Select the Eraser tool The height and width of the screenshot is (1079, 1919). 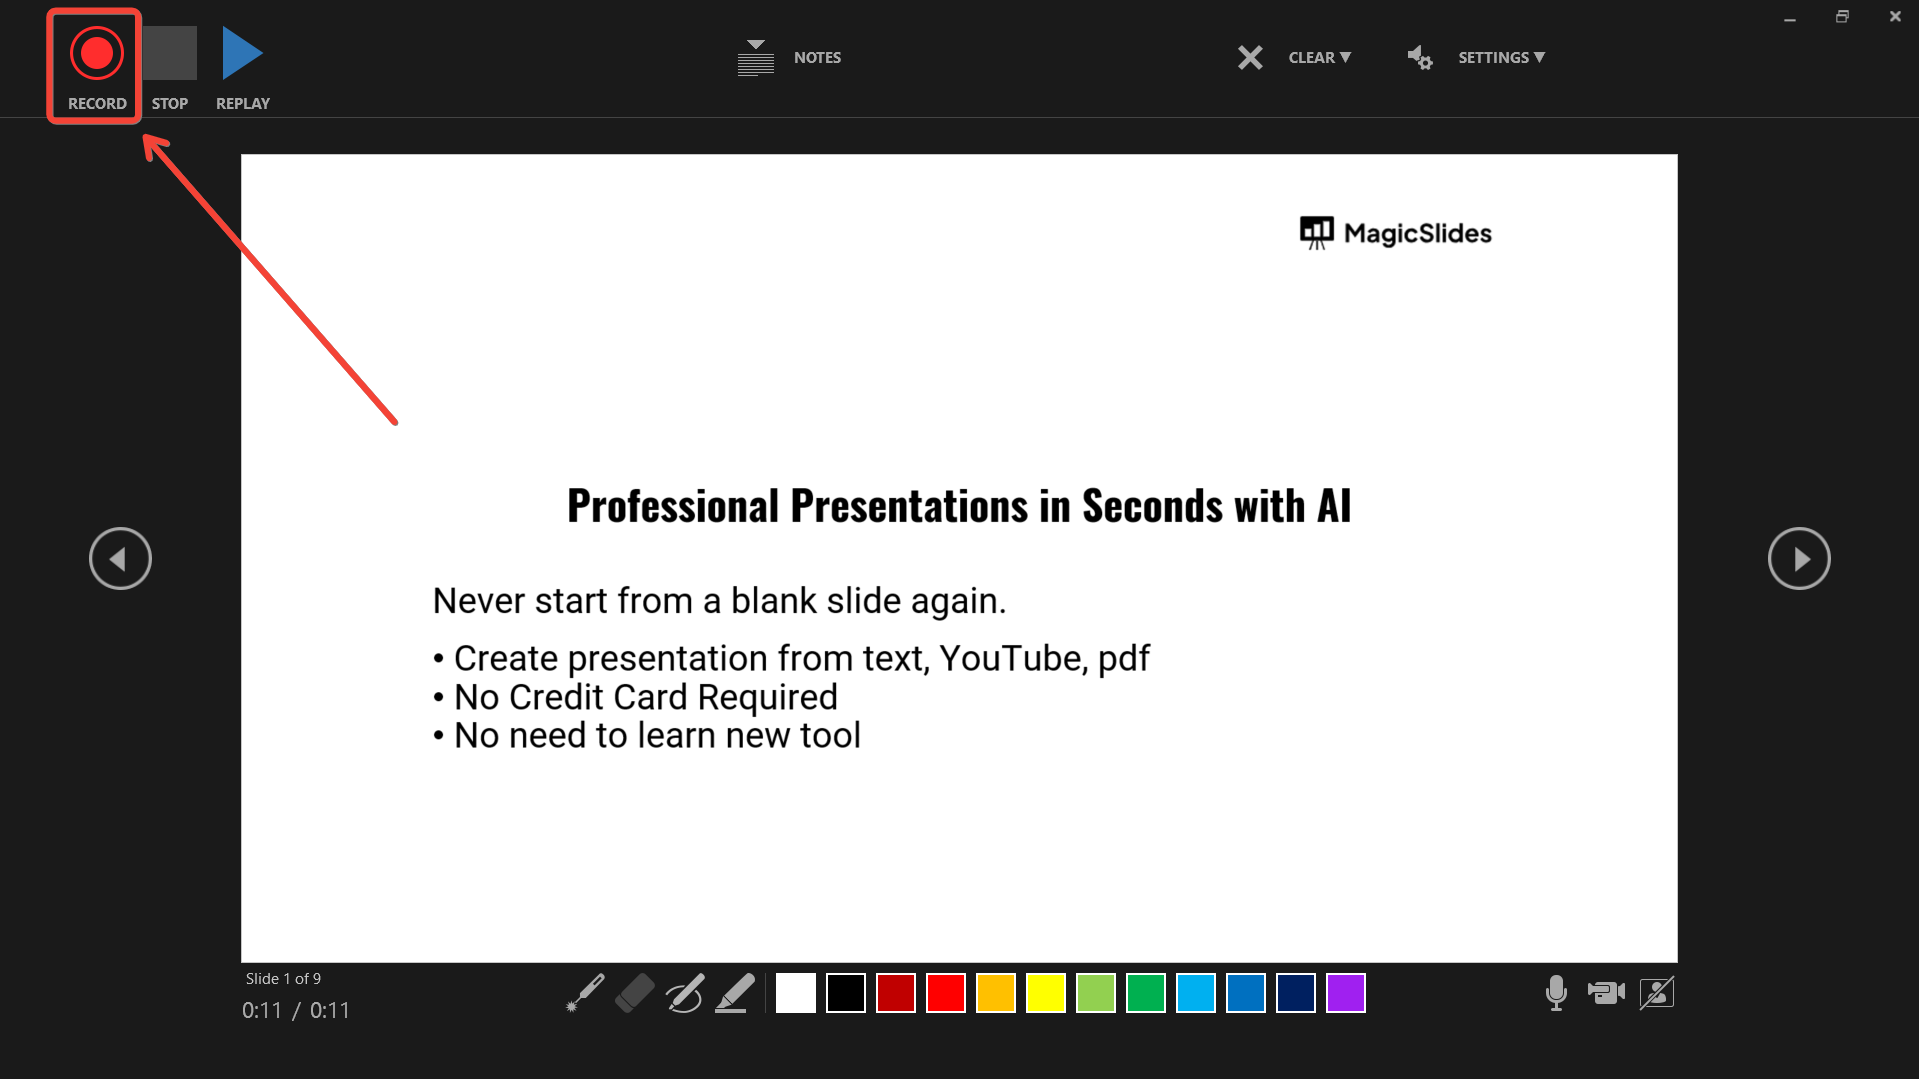click(x=635, y=994)
